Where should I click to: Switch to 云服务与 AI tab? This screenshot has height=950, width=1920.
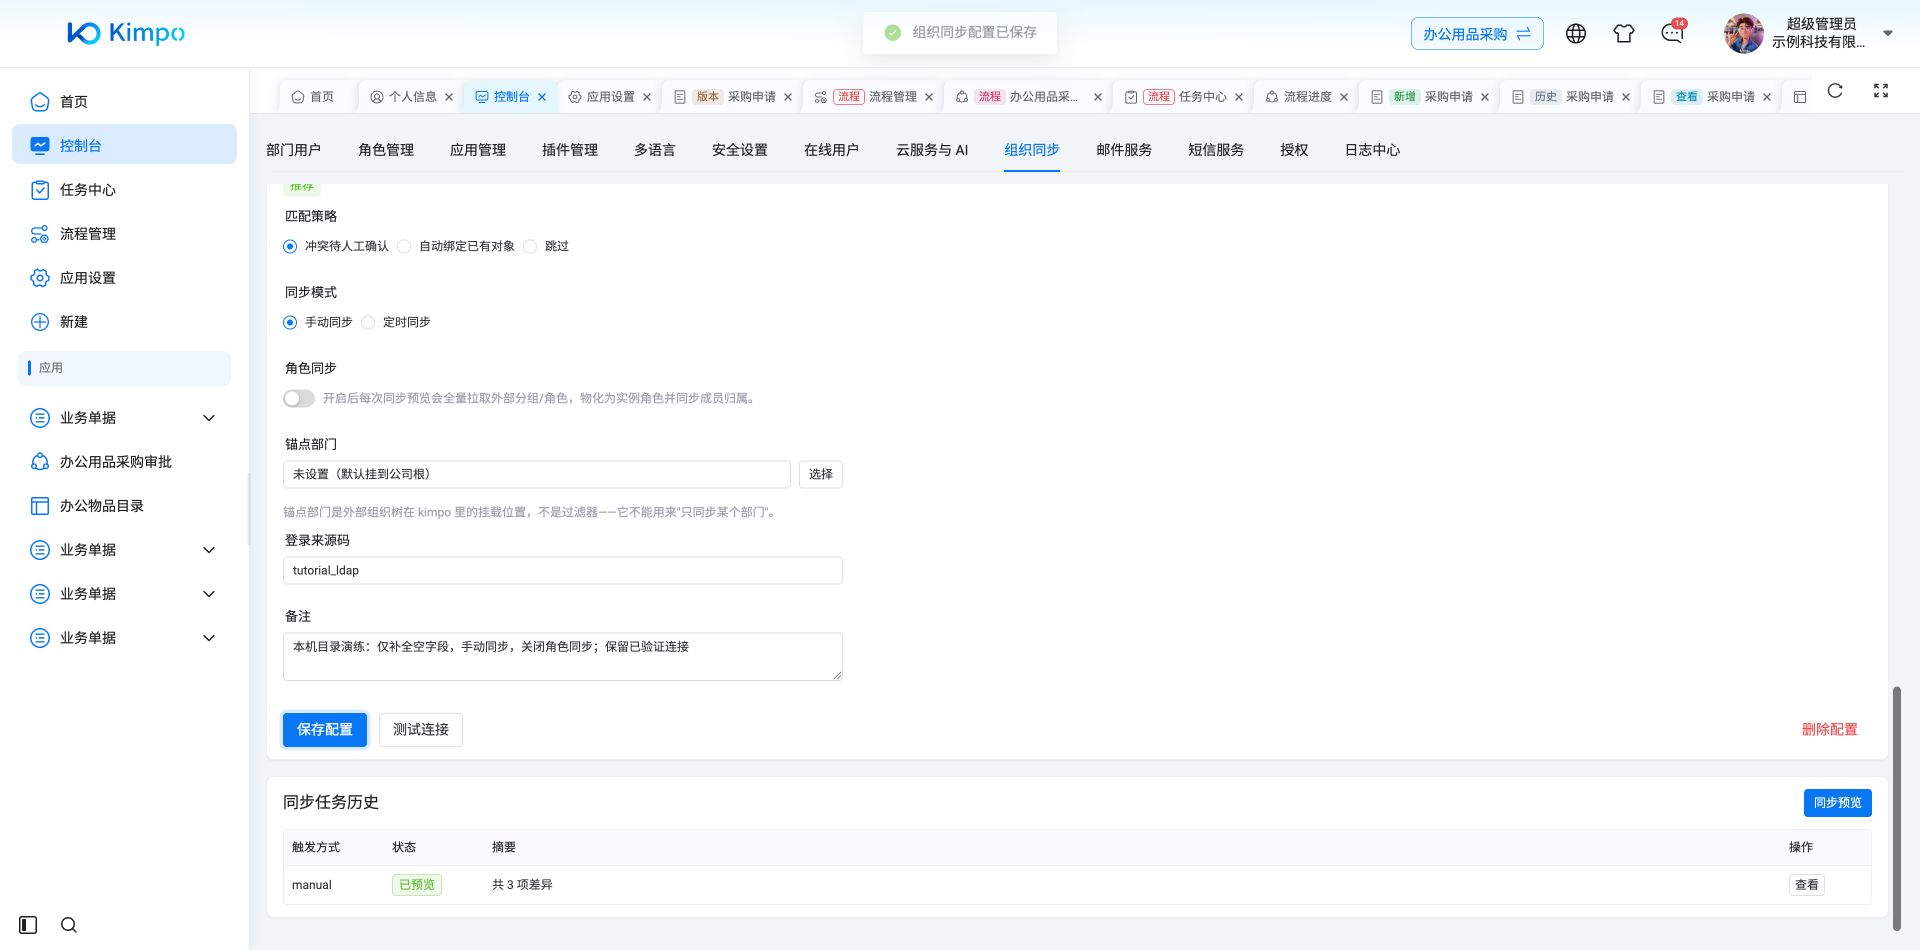click(x=932, y=150)
